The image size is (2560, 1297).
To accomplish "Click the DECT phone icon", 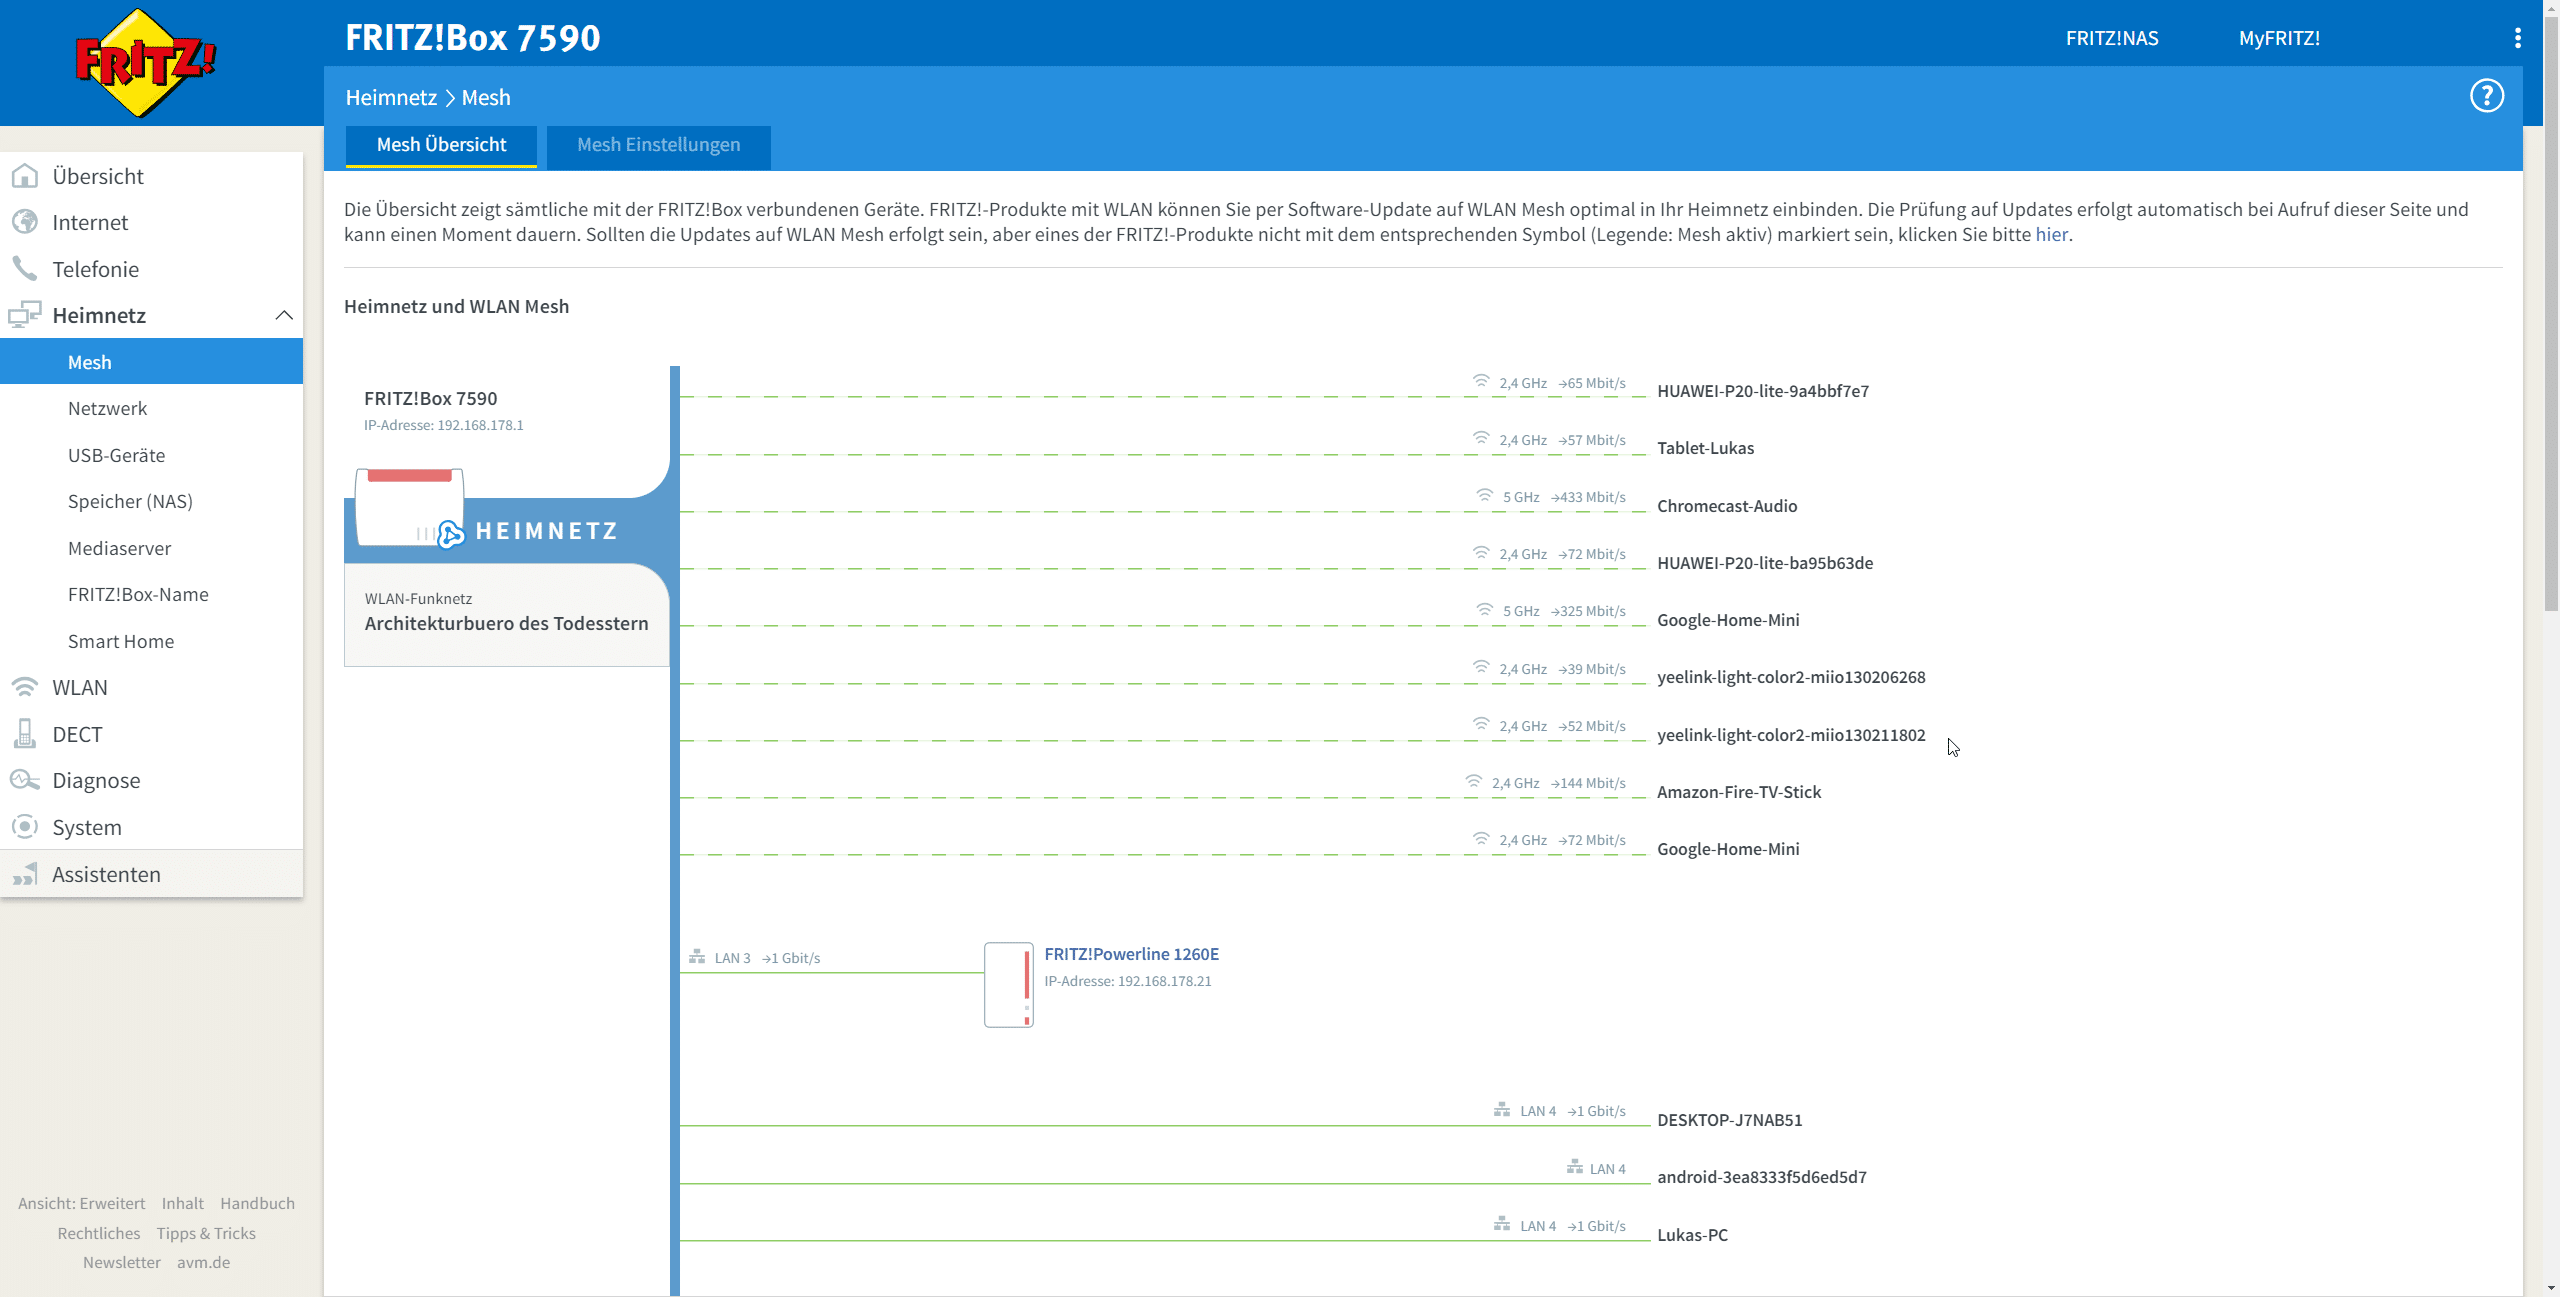I will click(x=25, y=734).
